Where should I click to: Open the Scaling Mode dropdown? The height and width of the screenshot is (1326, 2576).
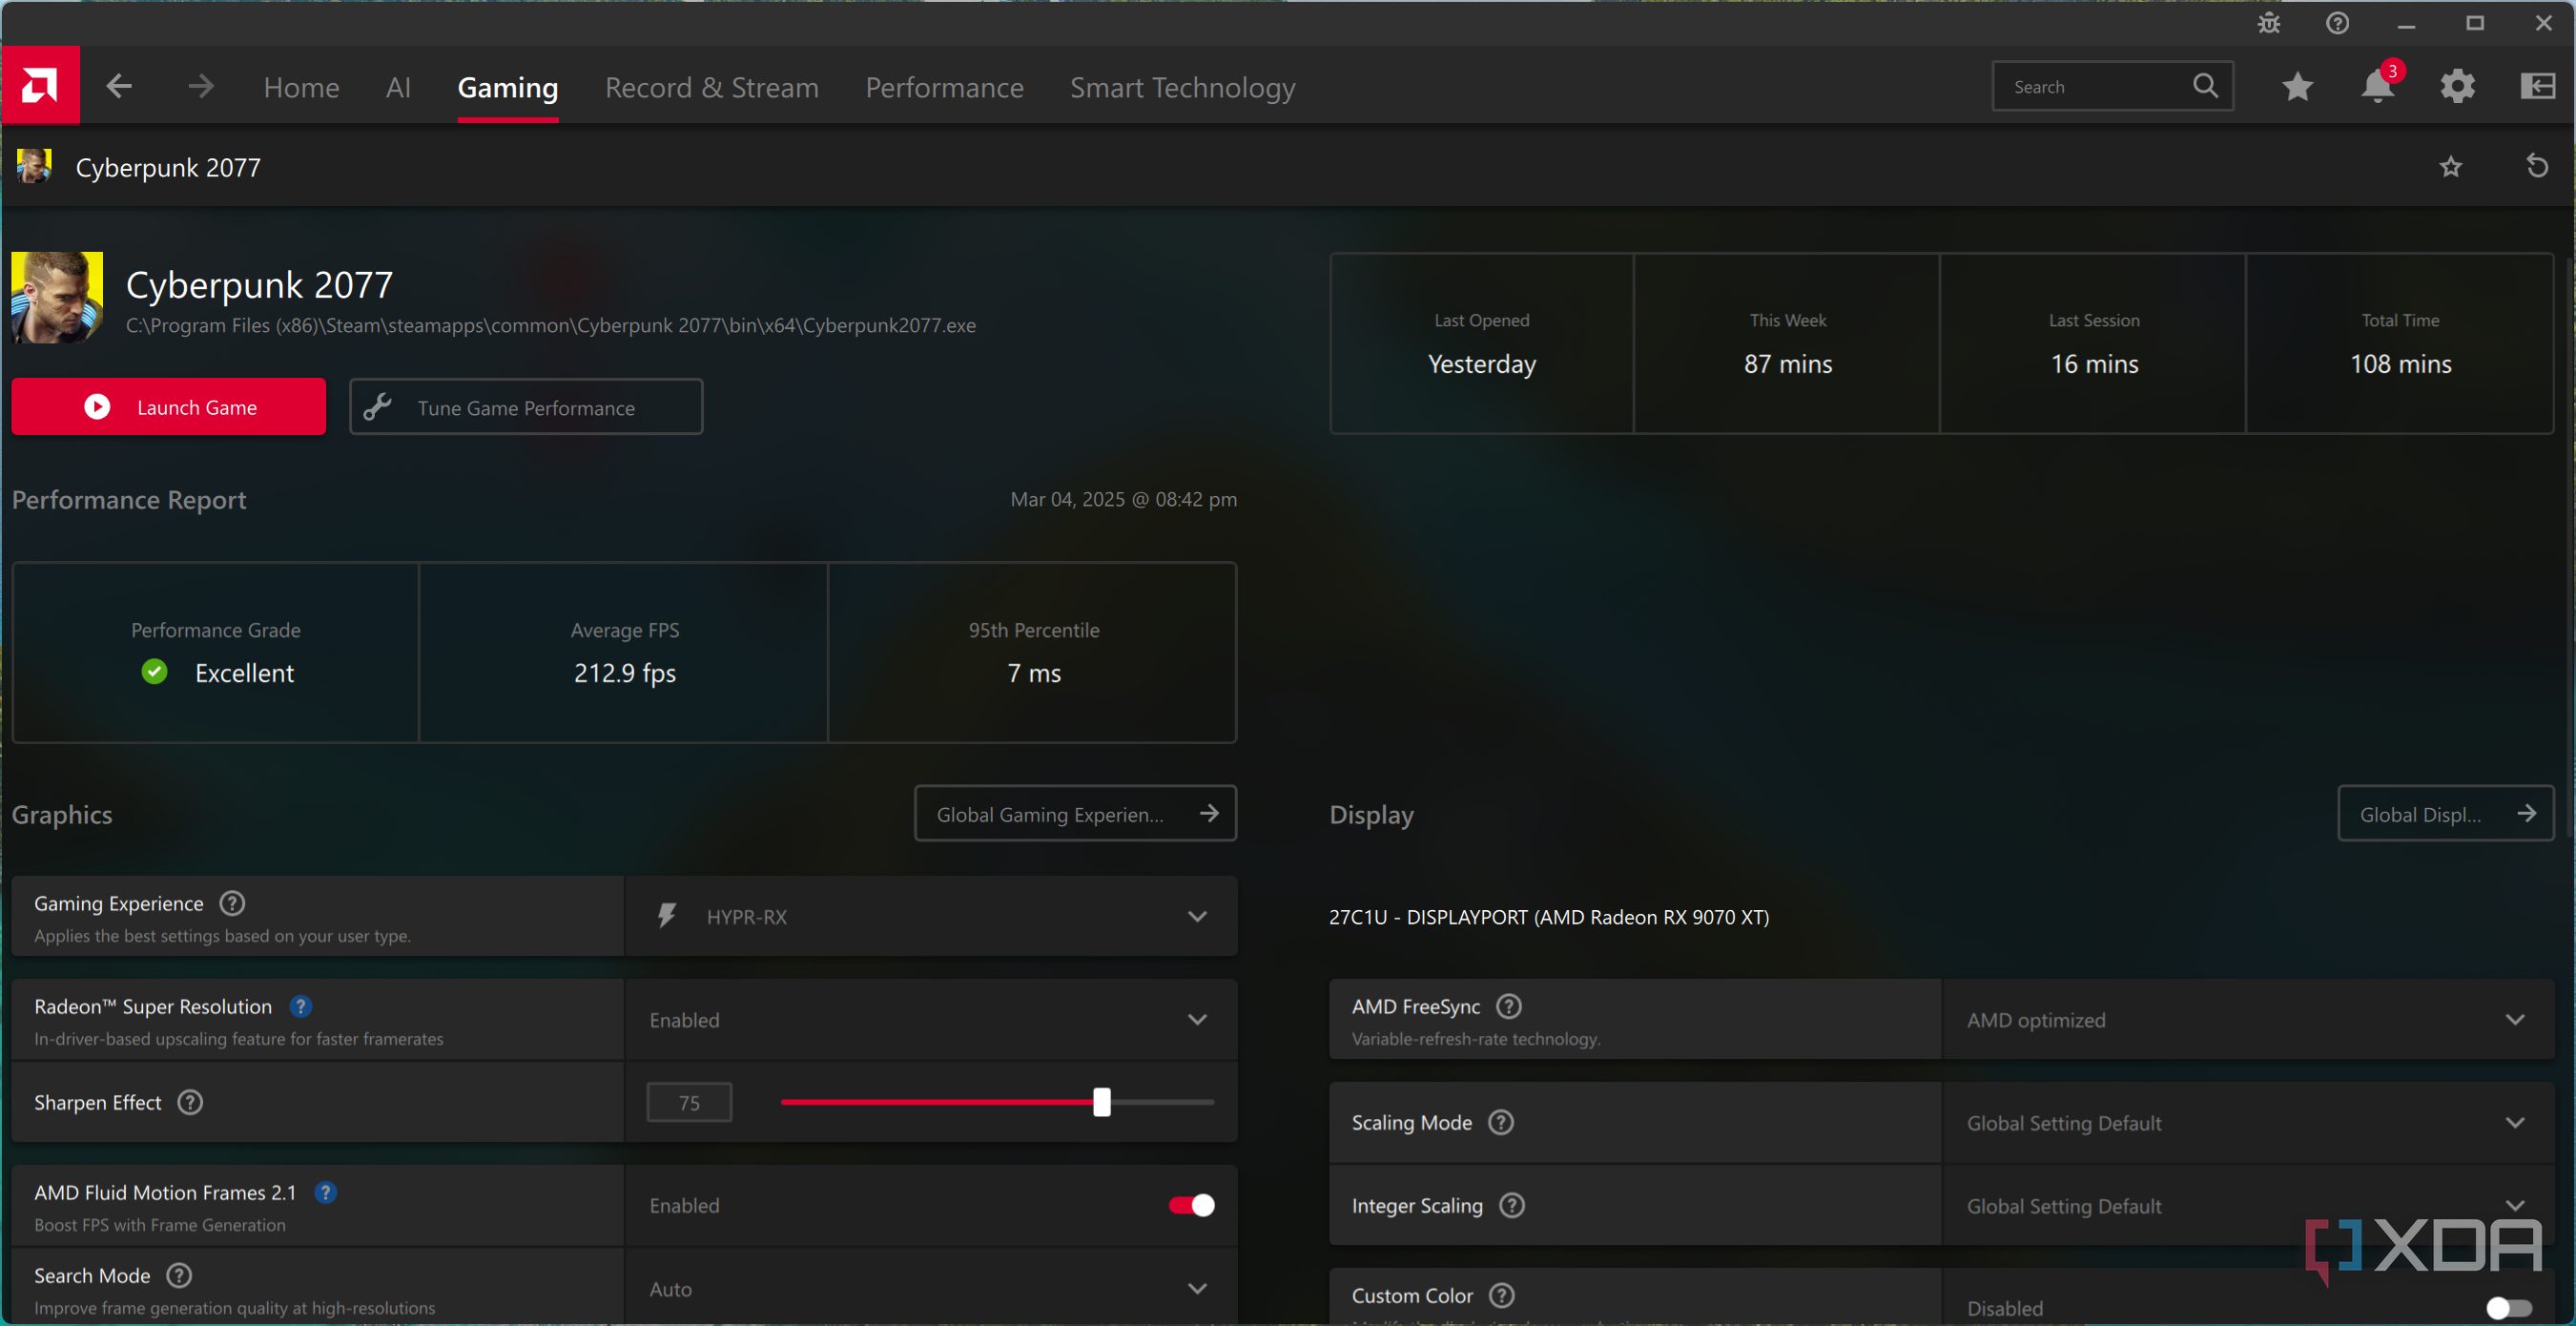[x=2246, y=1123]
